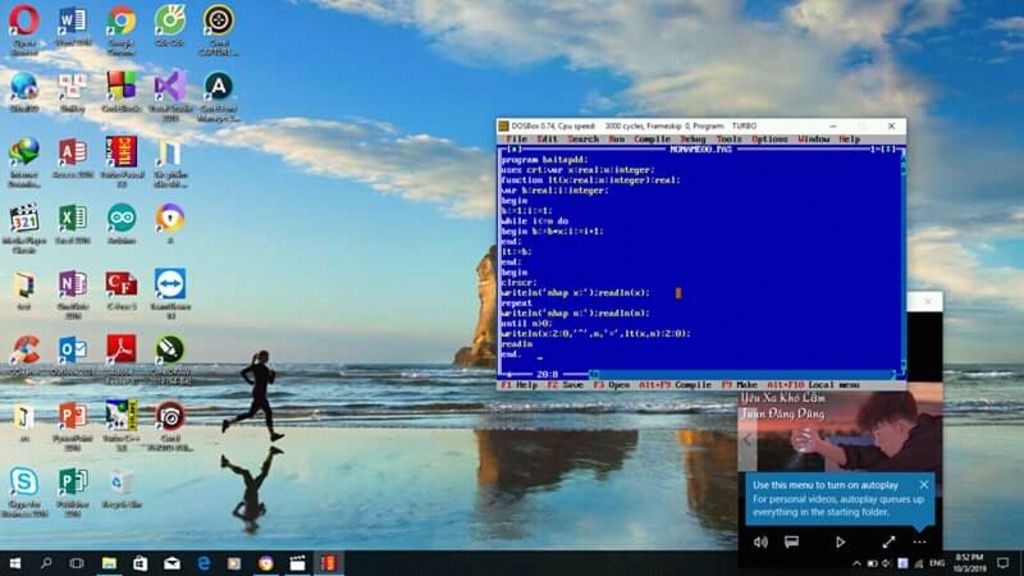Launch the Word desktop shortcut
Image resolution: width=1024 pixels, height=576 pixels.
point(72,21)
